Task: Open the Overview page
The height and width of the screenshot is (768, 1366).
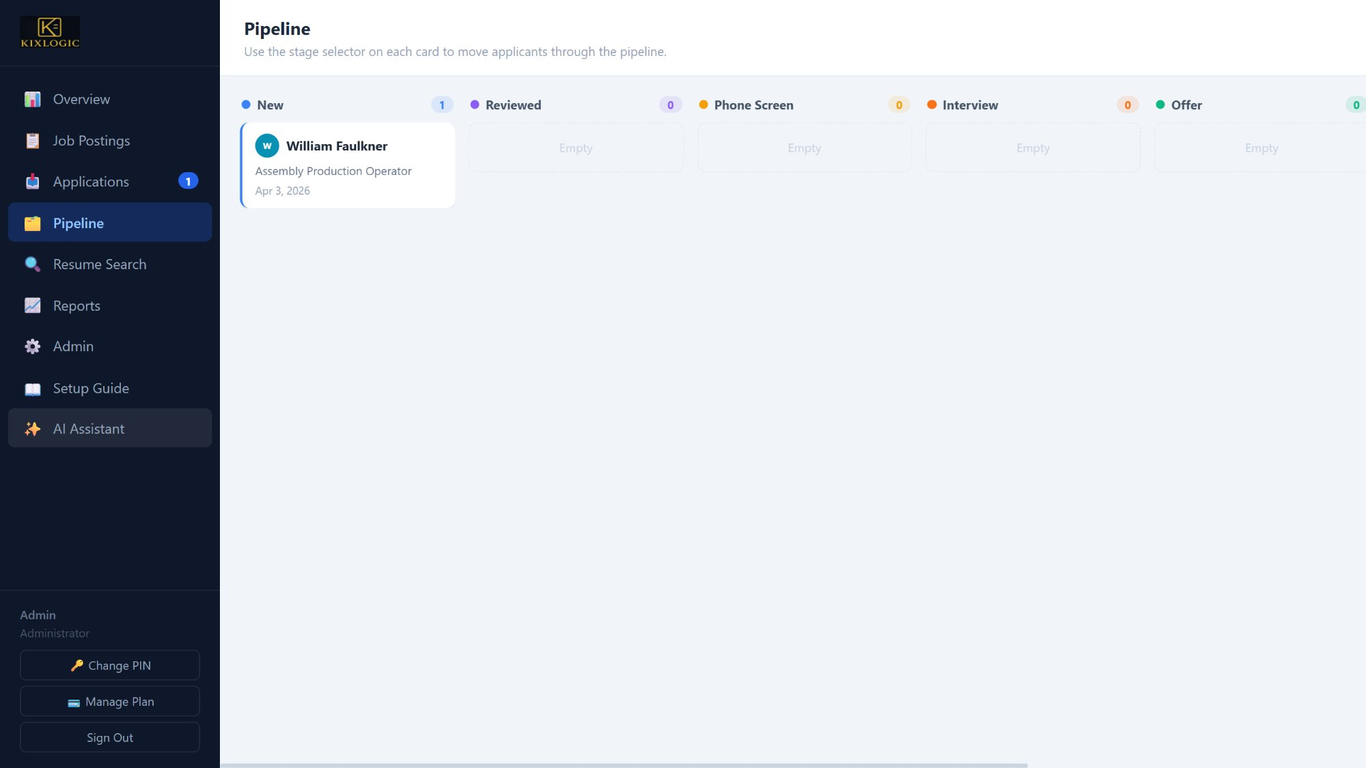Action: [110, 99]
